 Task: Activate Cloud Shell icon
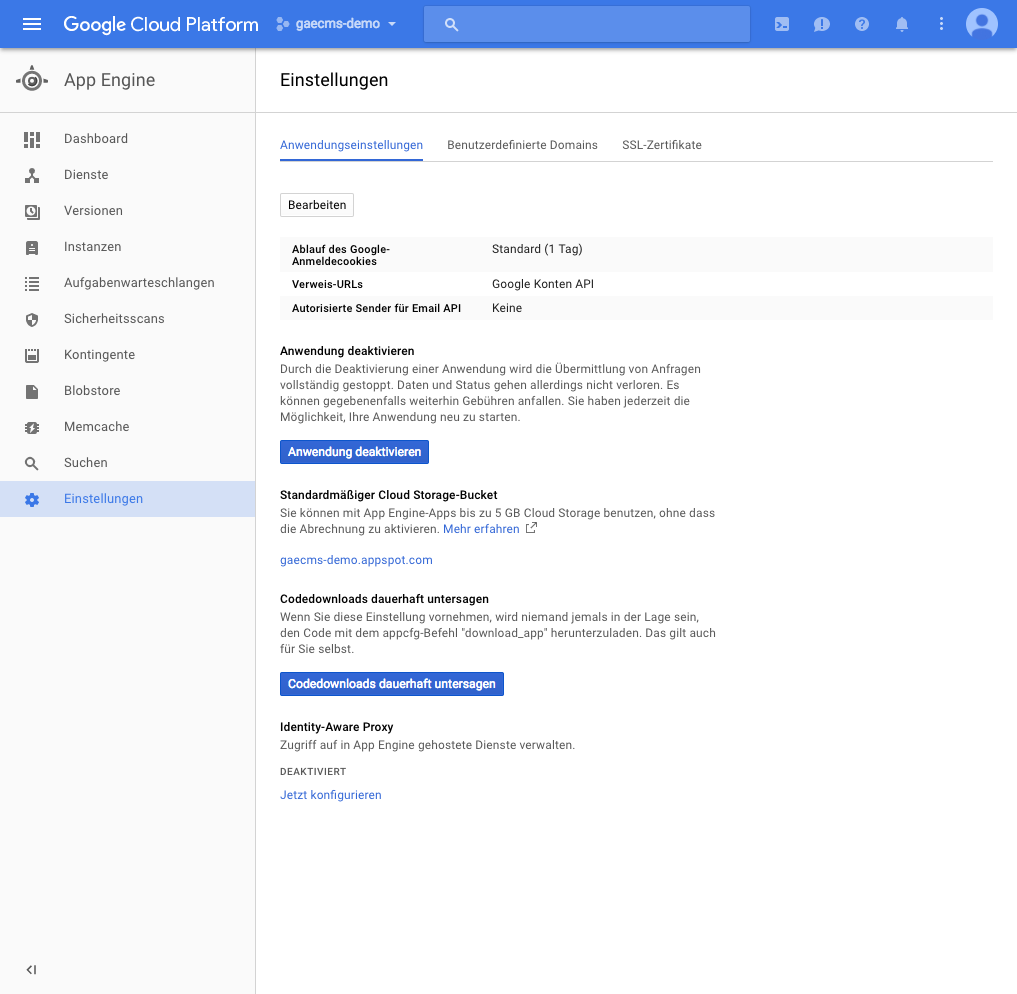tap(782, 25)
